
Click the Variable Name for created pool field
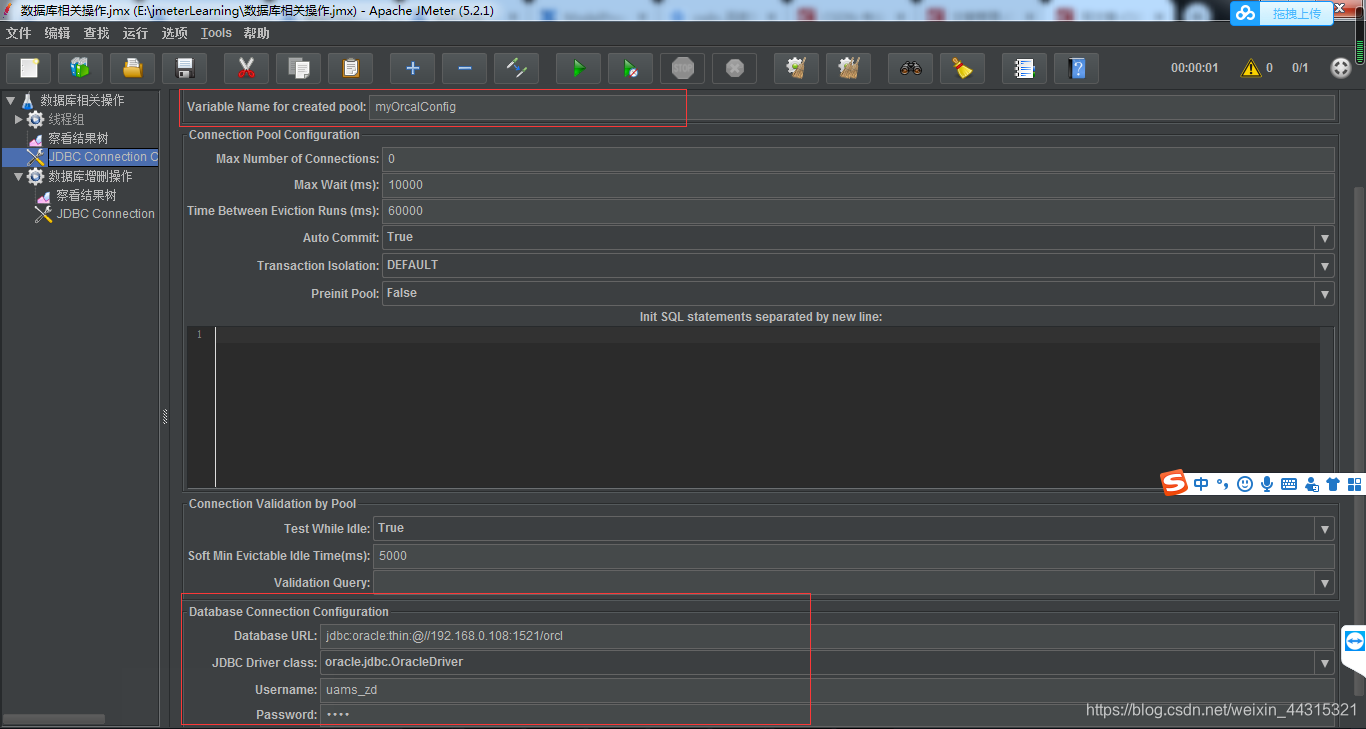[852, 107]
